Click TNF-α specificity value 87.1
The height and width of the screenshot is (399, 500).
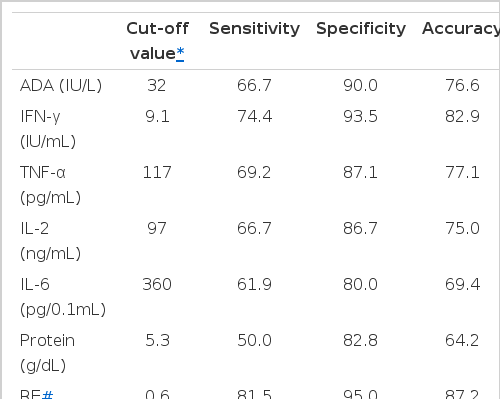click(360, 173)
